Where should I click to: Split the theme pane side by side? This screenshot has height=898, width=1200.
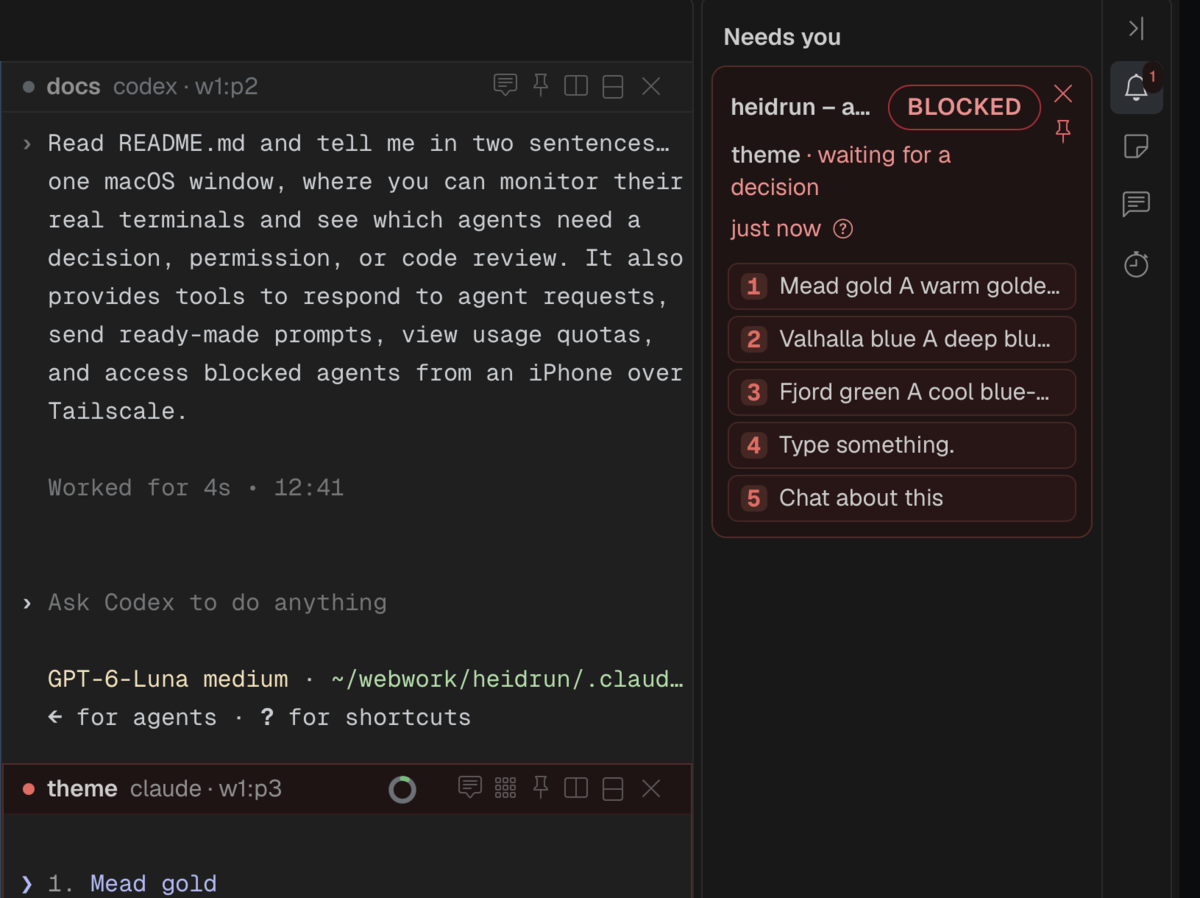click(x=576, y=788)
